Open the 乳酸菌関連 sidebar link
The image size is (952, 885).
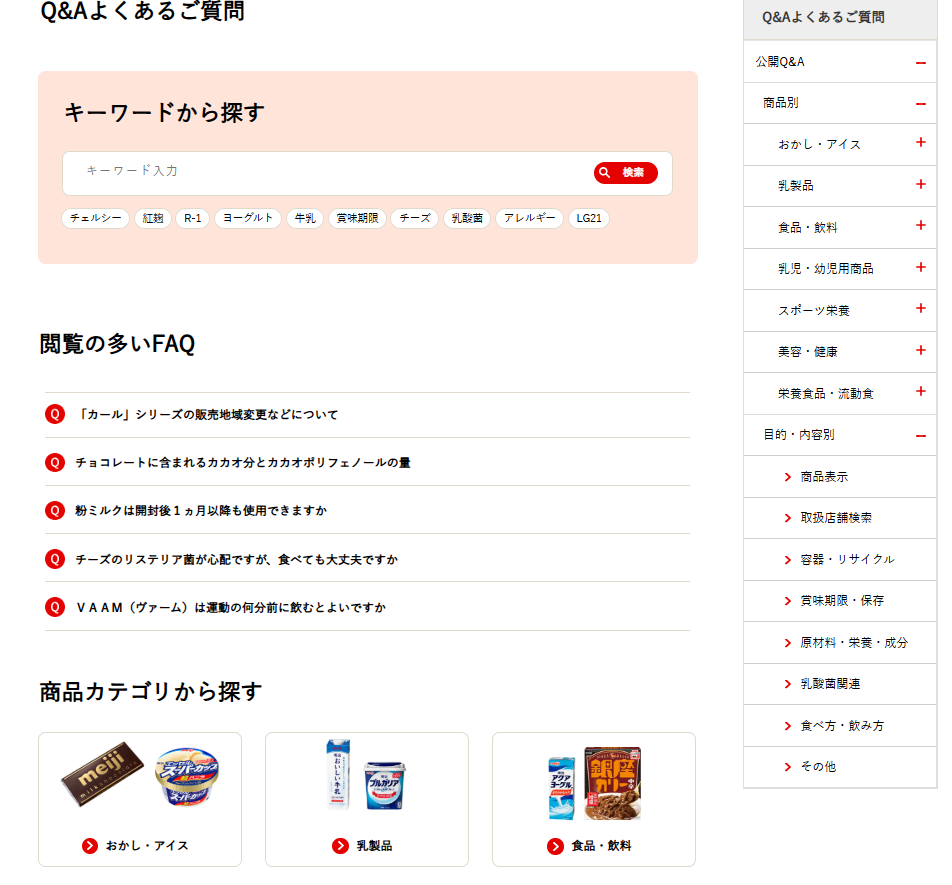[830, 684]
